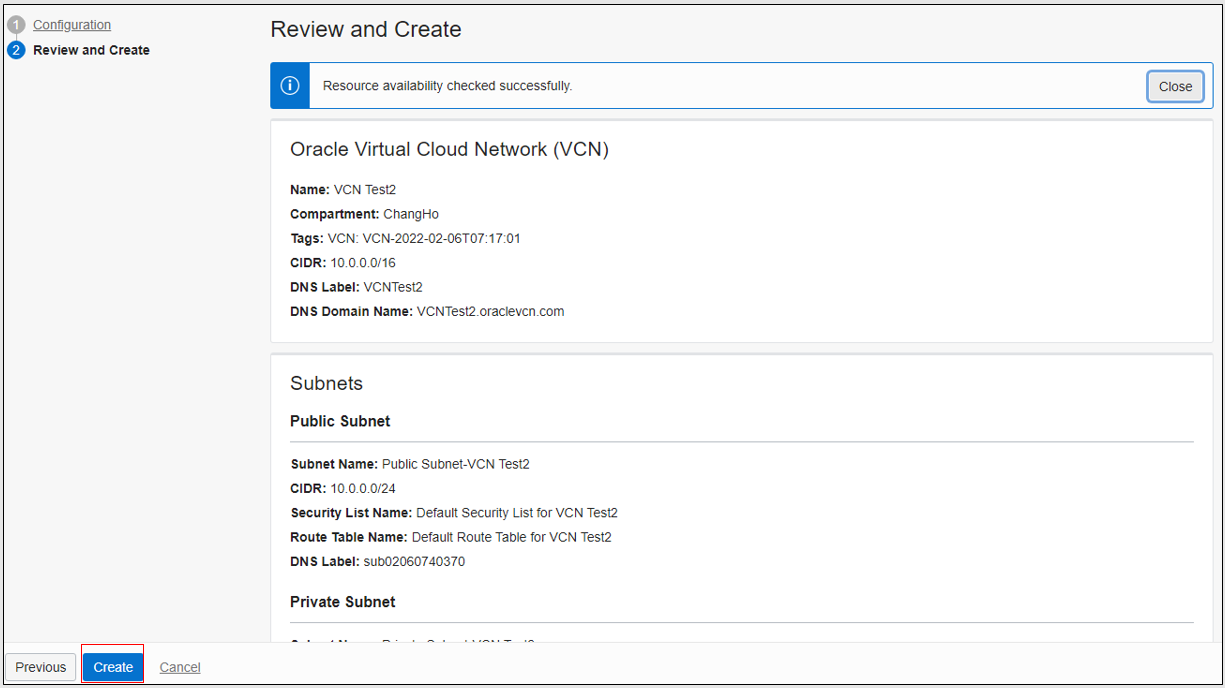Click subnet DNS Label 'sub02060740370'

pyautogui.click(x=414, y=561)
